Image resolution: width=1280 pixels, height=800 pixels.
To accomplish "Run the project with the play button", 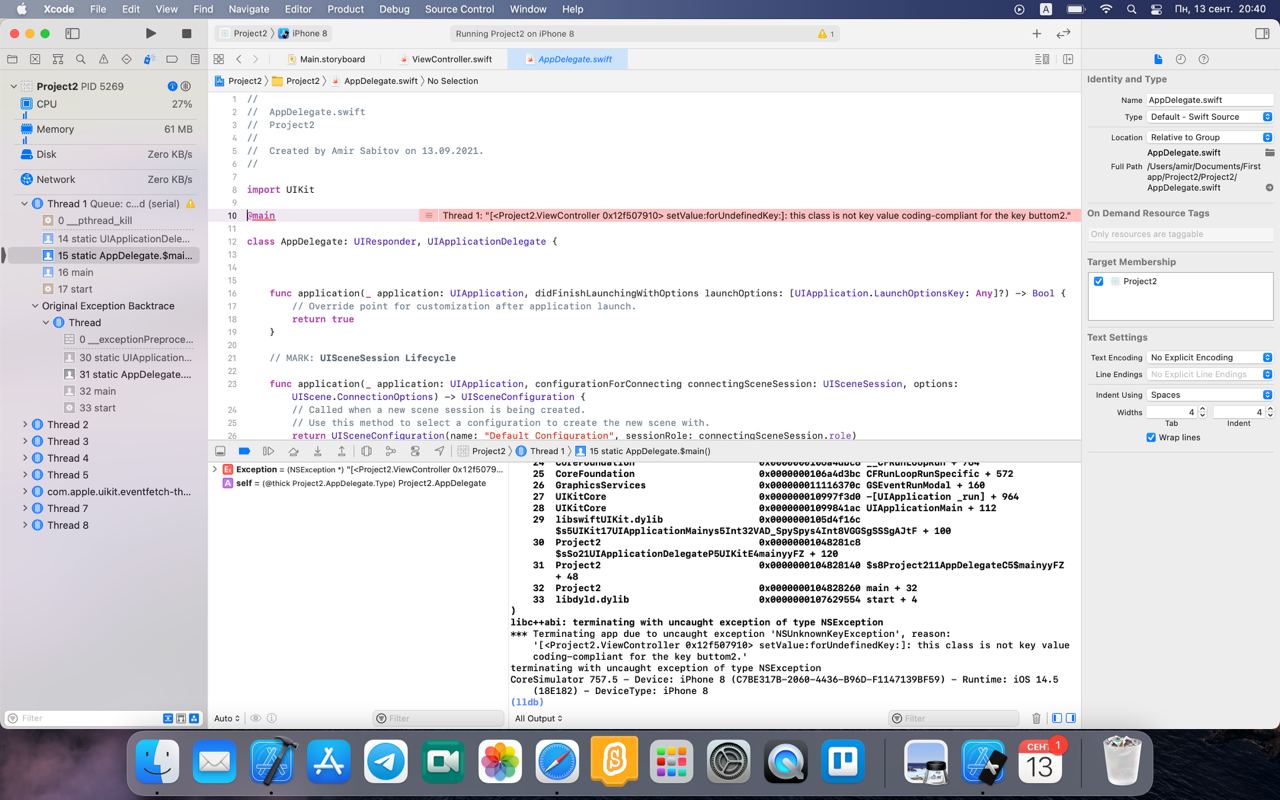I will point(151,33).
